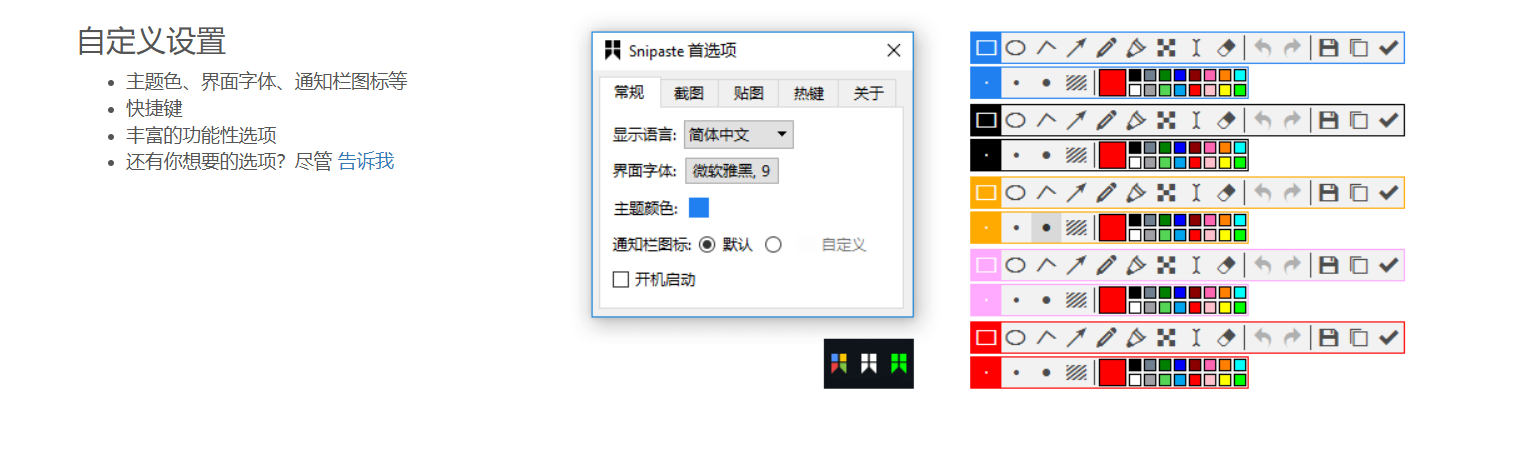This screenshot has width=1539, height=453.
Task: Switch to the 热键 tab
Action: click(x=809, y=94)
